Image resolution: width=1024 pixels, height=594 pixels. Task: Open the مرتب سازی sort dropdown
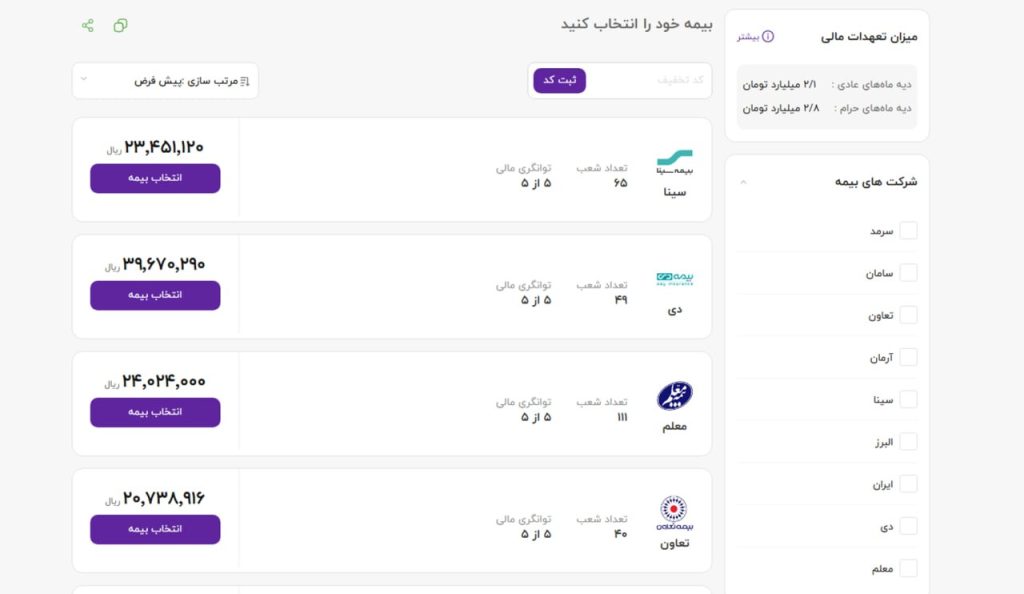(x=165, y=81)
